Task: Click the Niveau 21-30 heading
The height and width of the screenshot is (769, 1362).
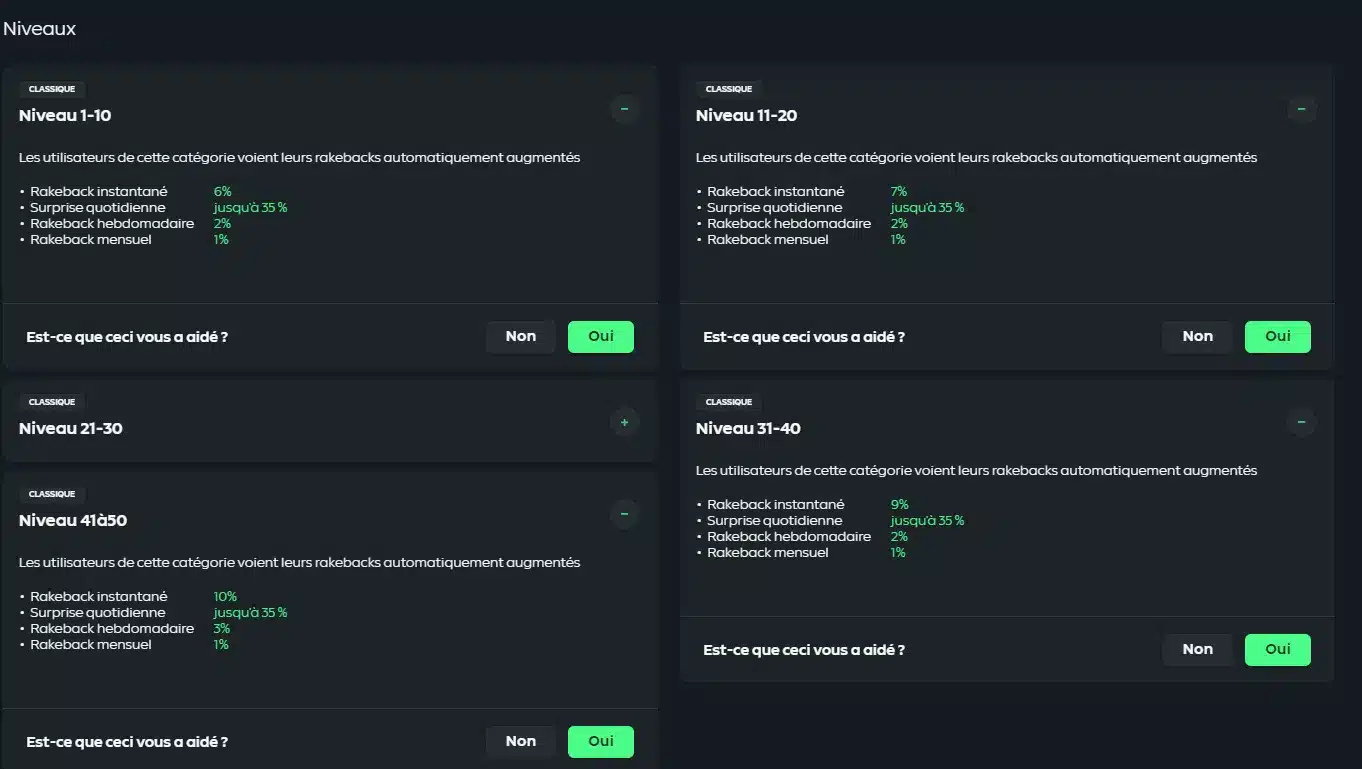Action: (x=71, y=429)
